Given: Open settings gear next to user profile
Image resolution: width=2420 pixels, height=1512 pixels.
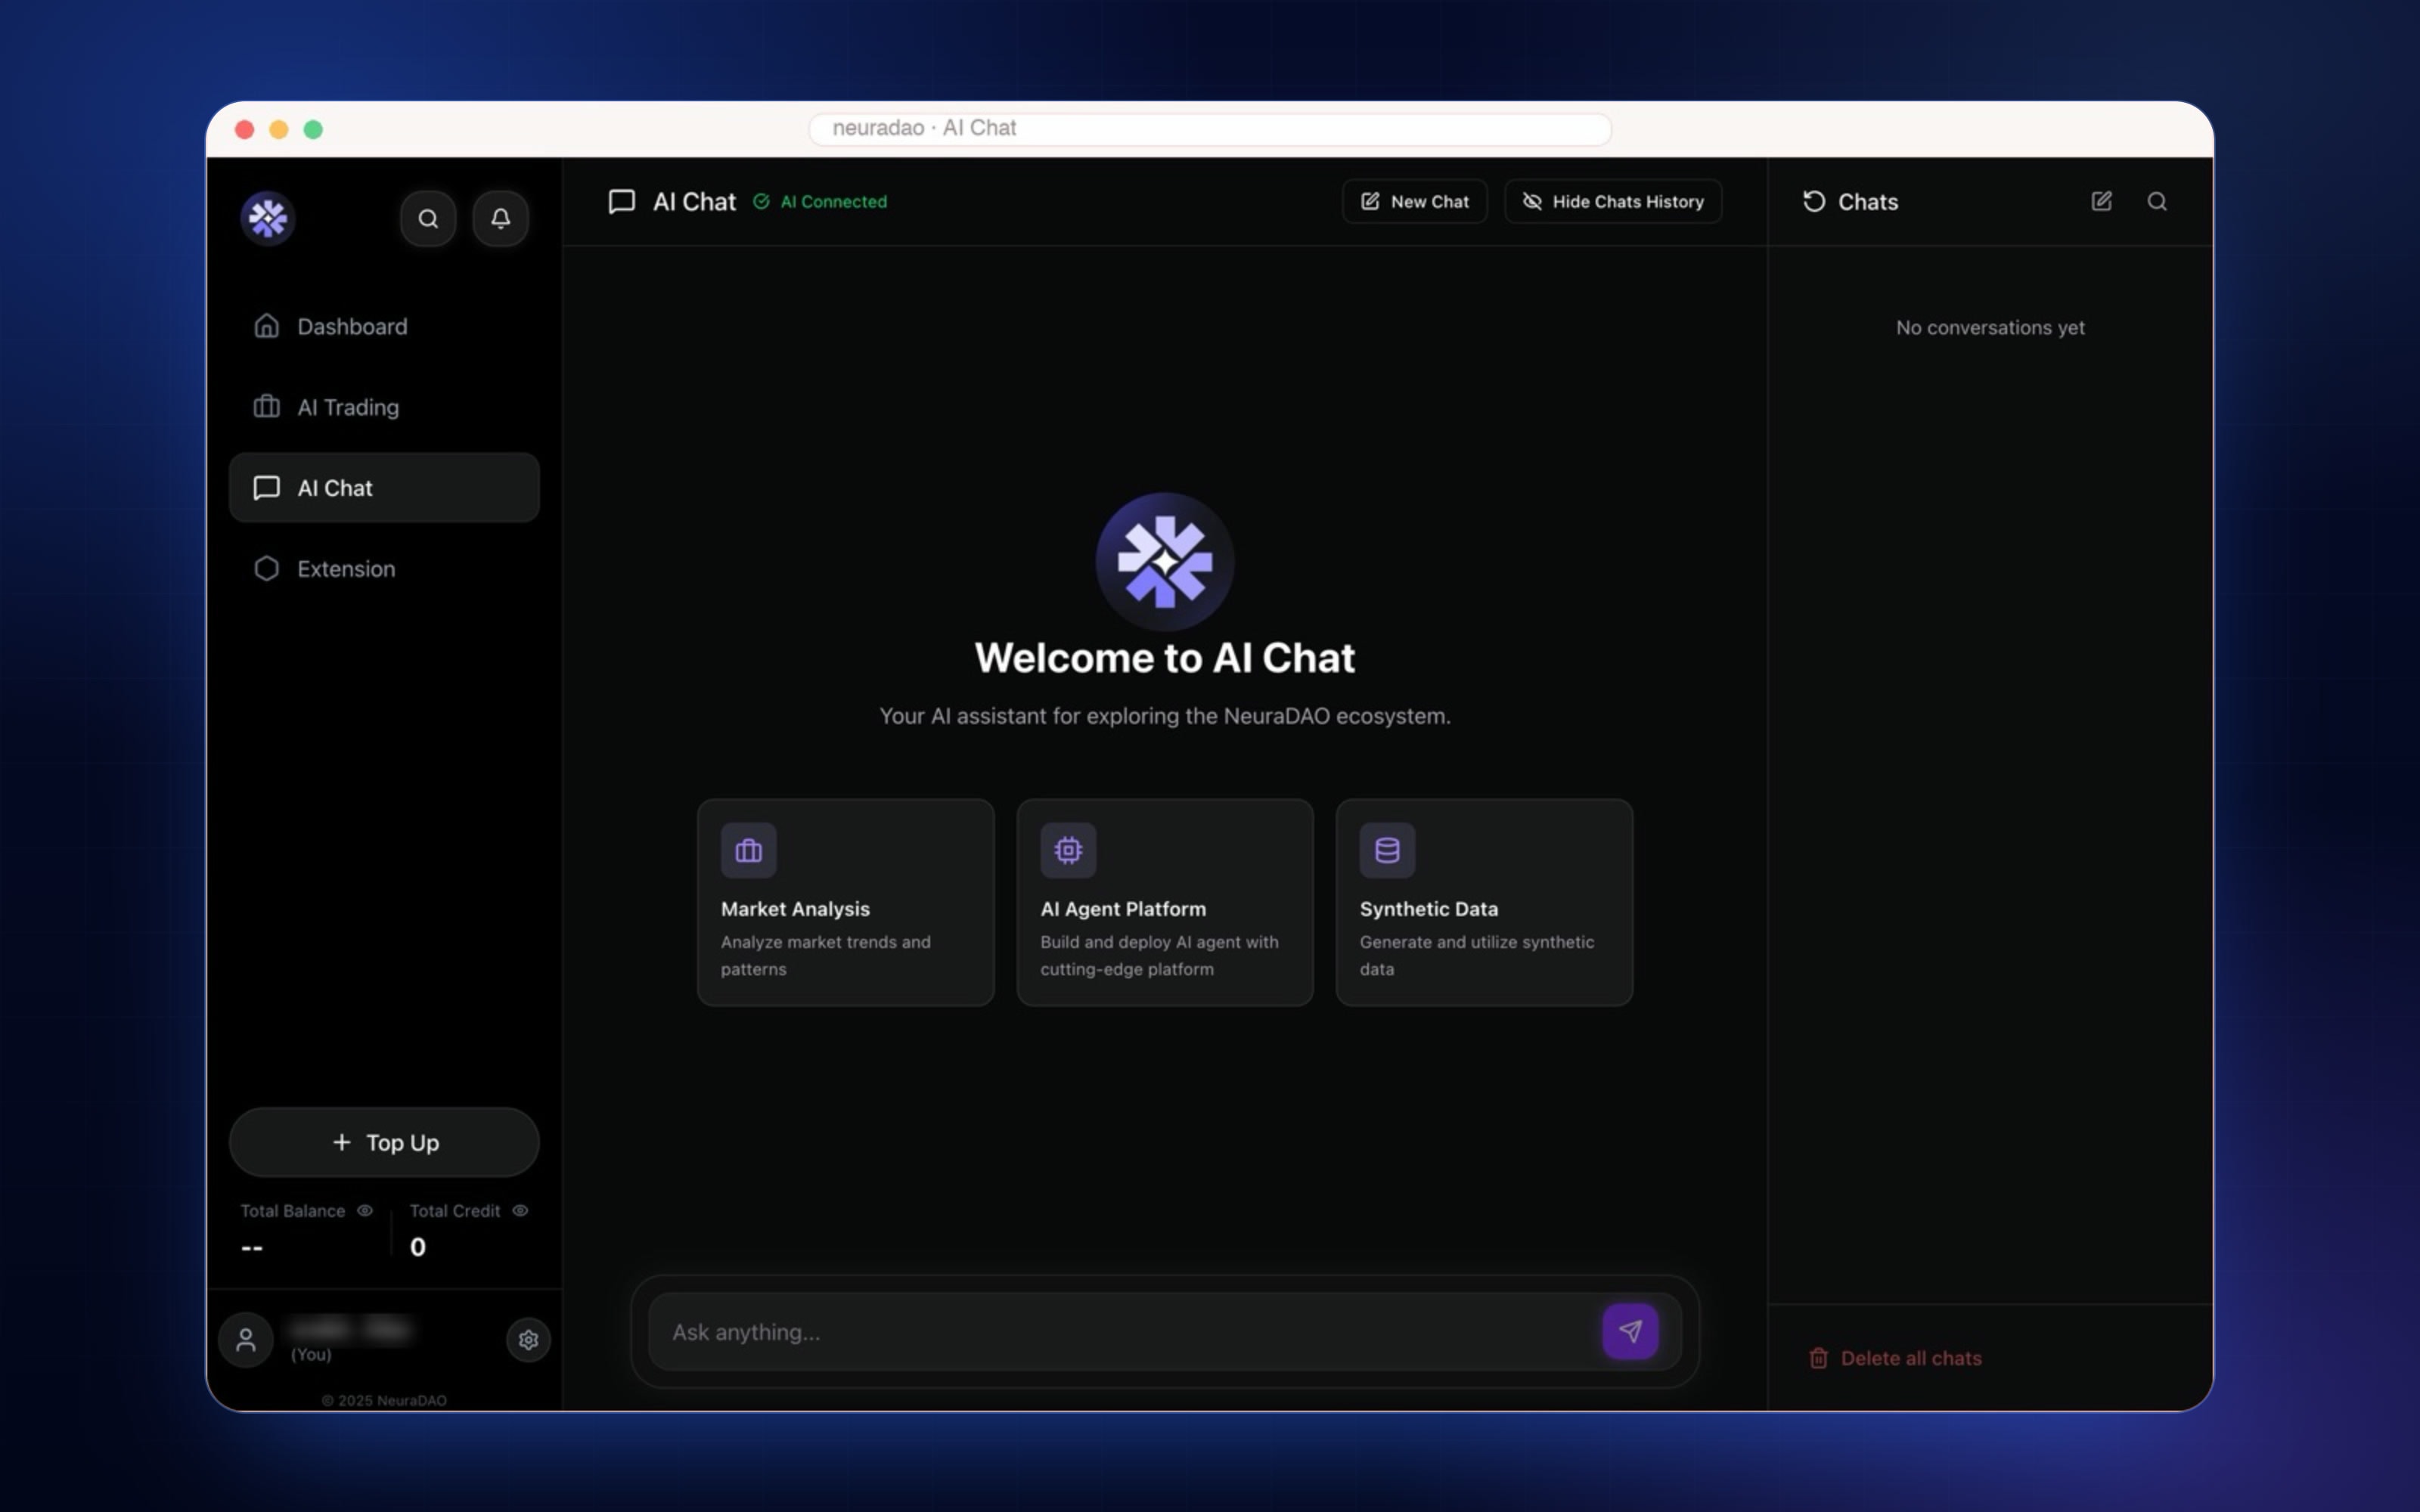Looking at the screenshot, I should 528,1340.
